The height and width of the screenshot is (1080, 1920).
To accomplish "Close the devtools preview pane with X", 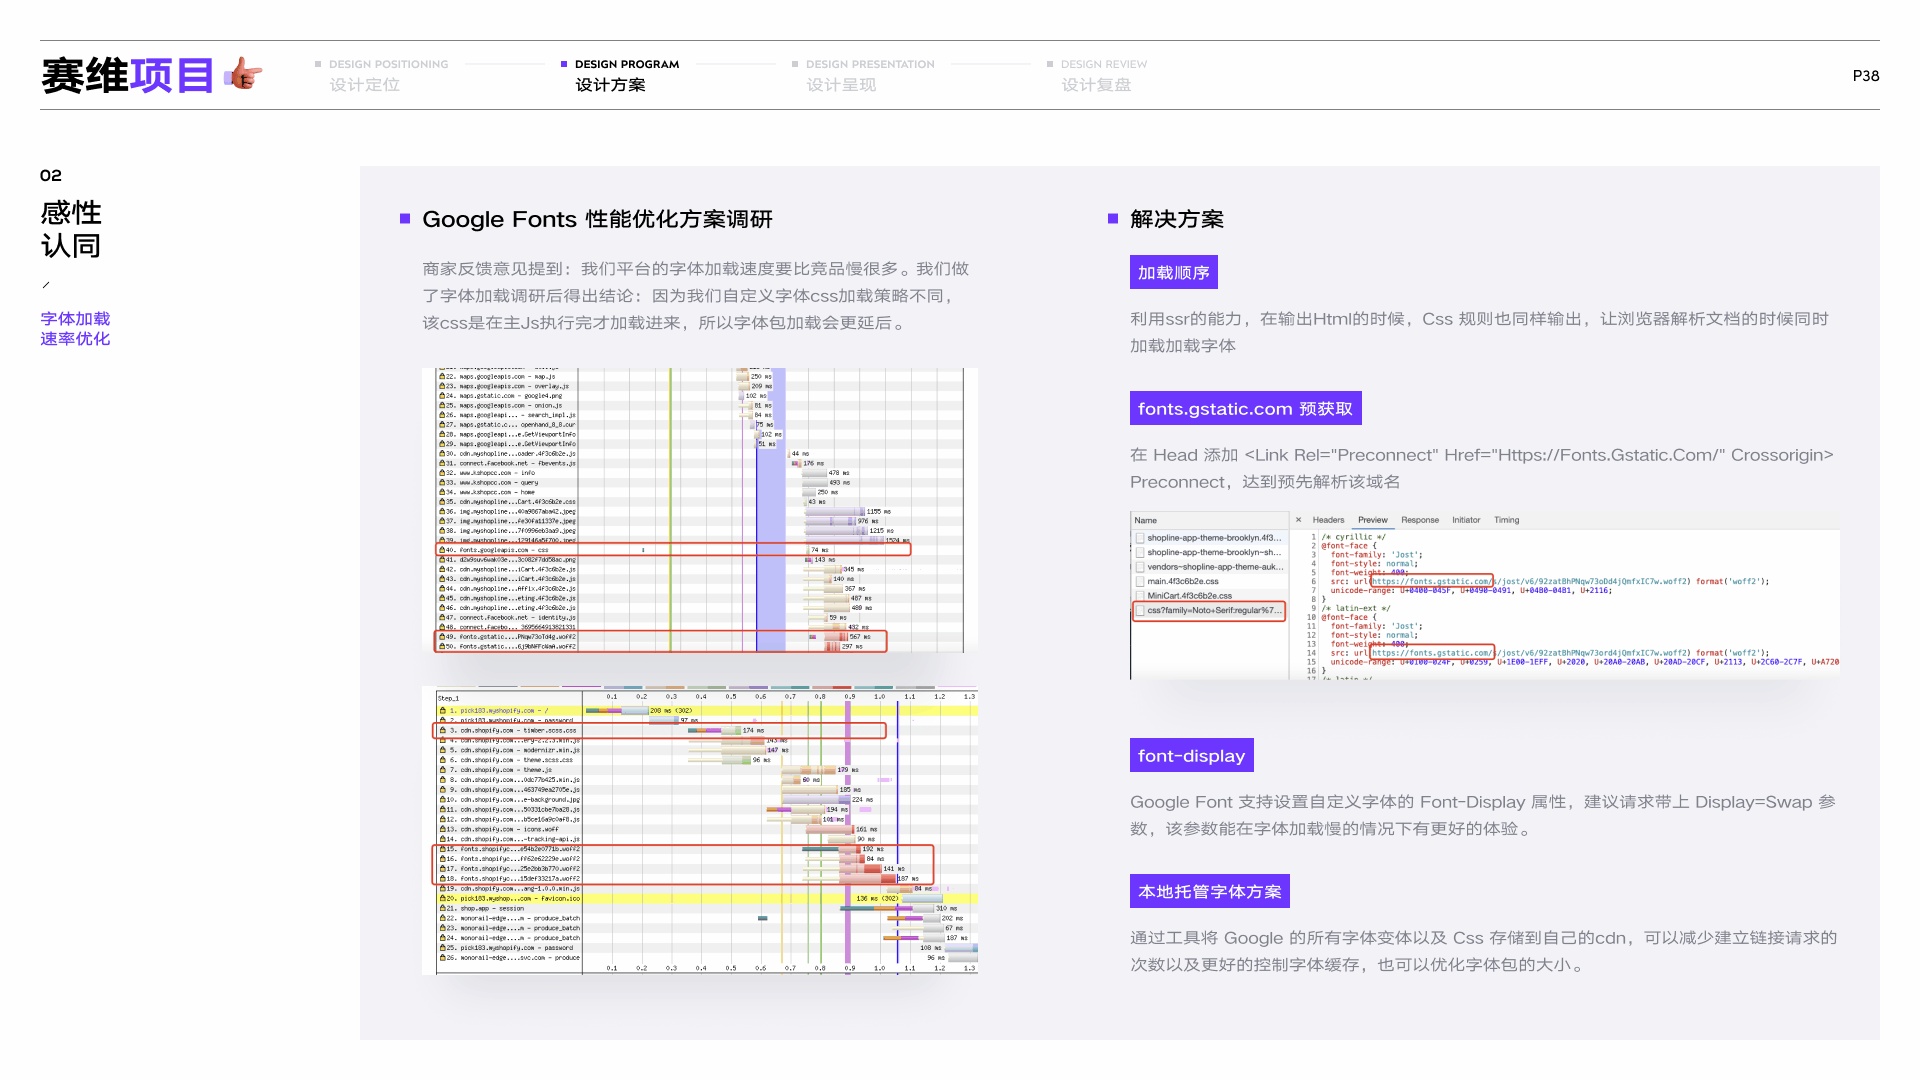I will pos(1298,520).
